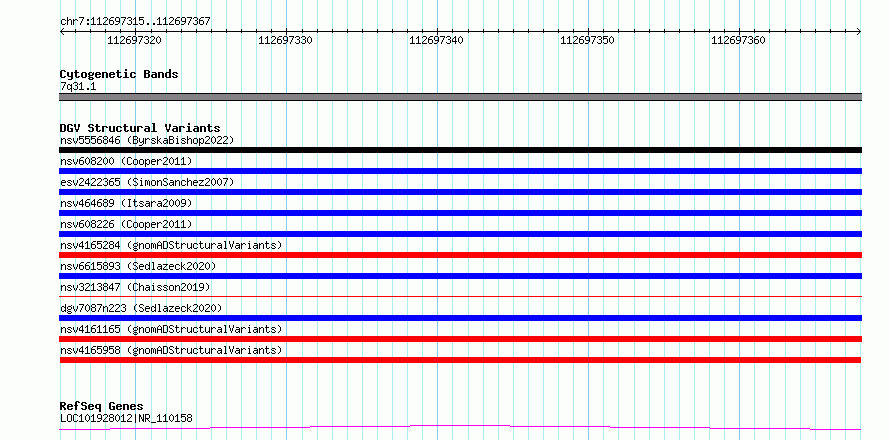890x440 pixels.
Task: Click the nsv5556846 black variant bar
Action: [460, 150]
